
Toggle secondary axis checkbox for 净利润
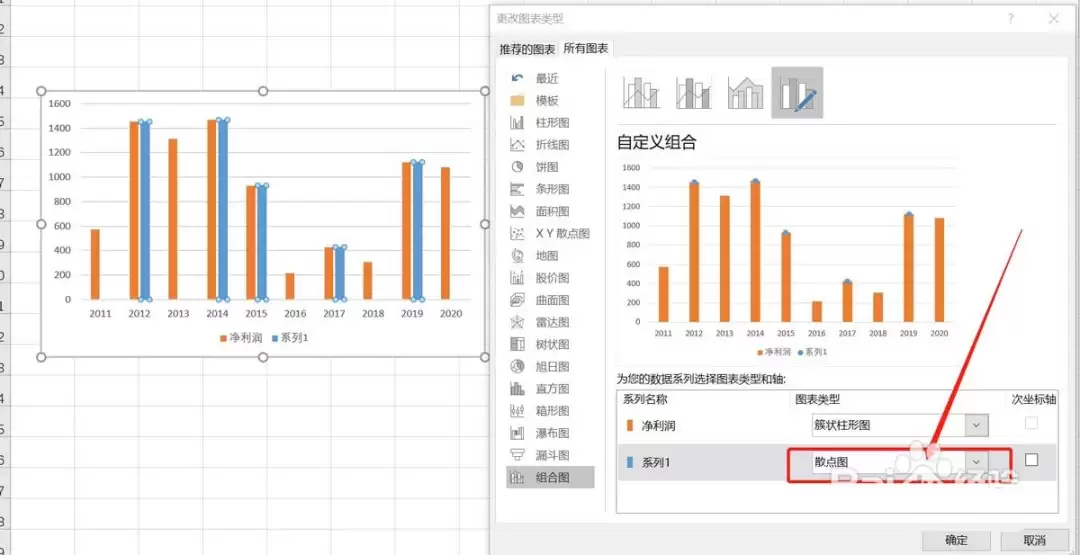point(1031,423)
